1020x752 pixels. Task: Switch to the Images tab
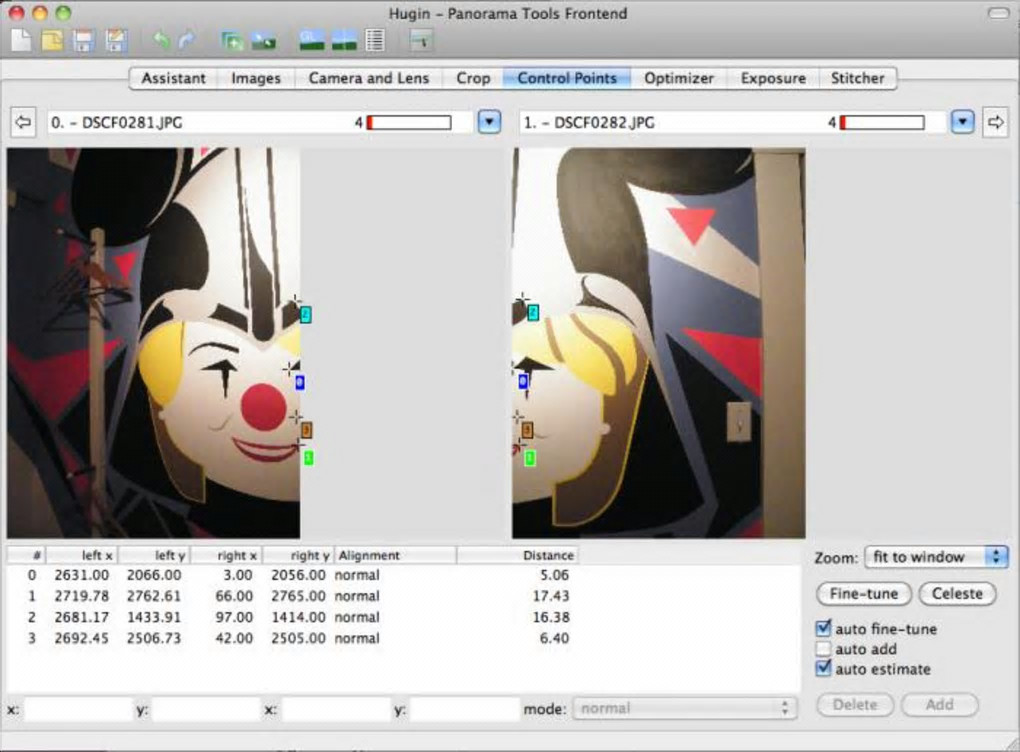click(x=256, y=78)
